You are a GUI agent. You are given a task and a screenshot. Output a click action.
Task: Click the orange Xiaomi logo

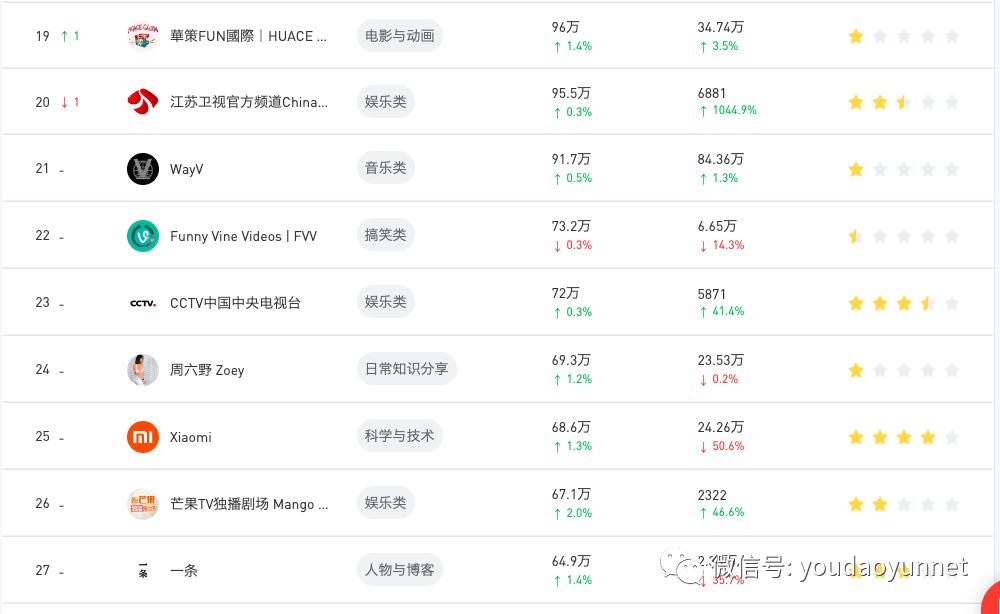143,437
